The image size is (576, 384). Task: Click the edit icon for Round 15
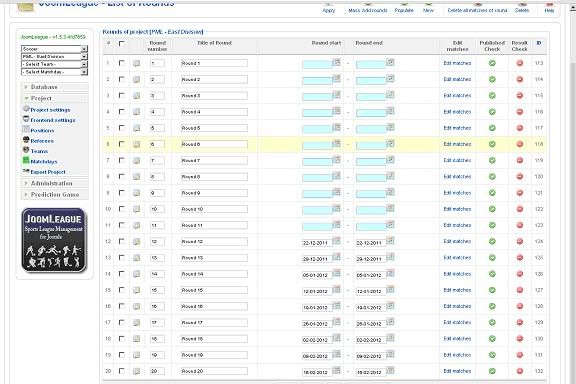pos(137,290)
